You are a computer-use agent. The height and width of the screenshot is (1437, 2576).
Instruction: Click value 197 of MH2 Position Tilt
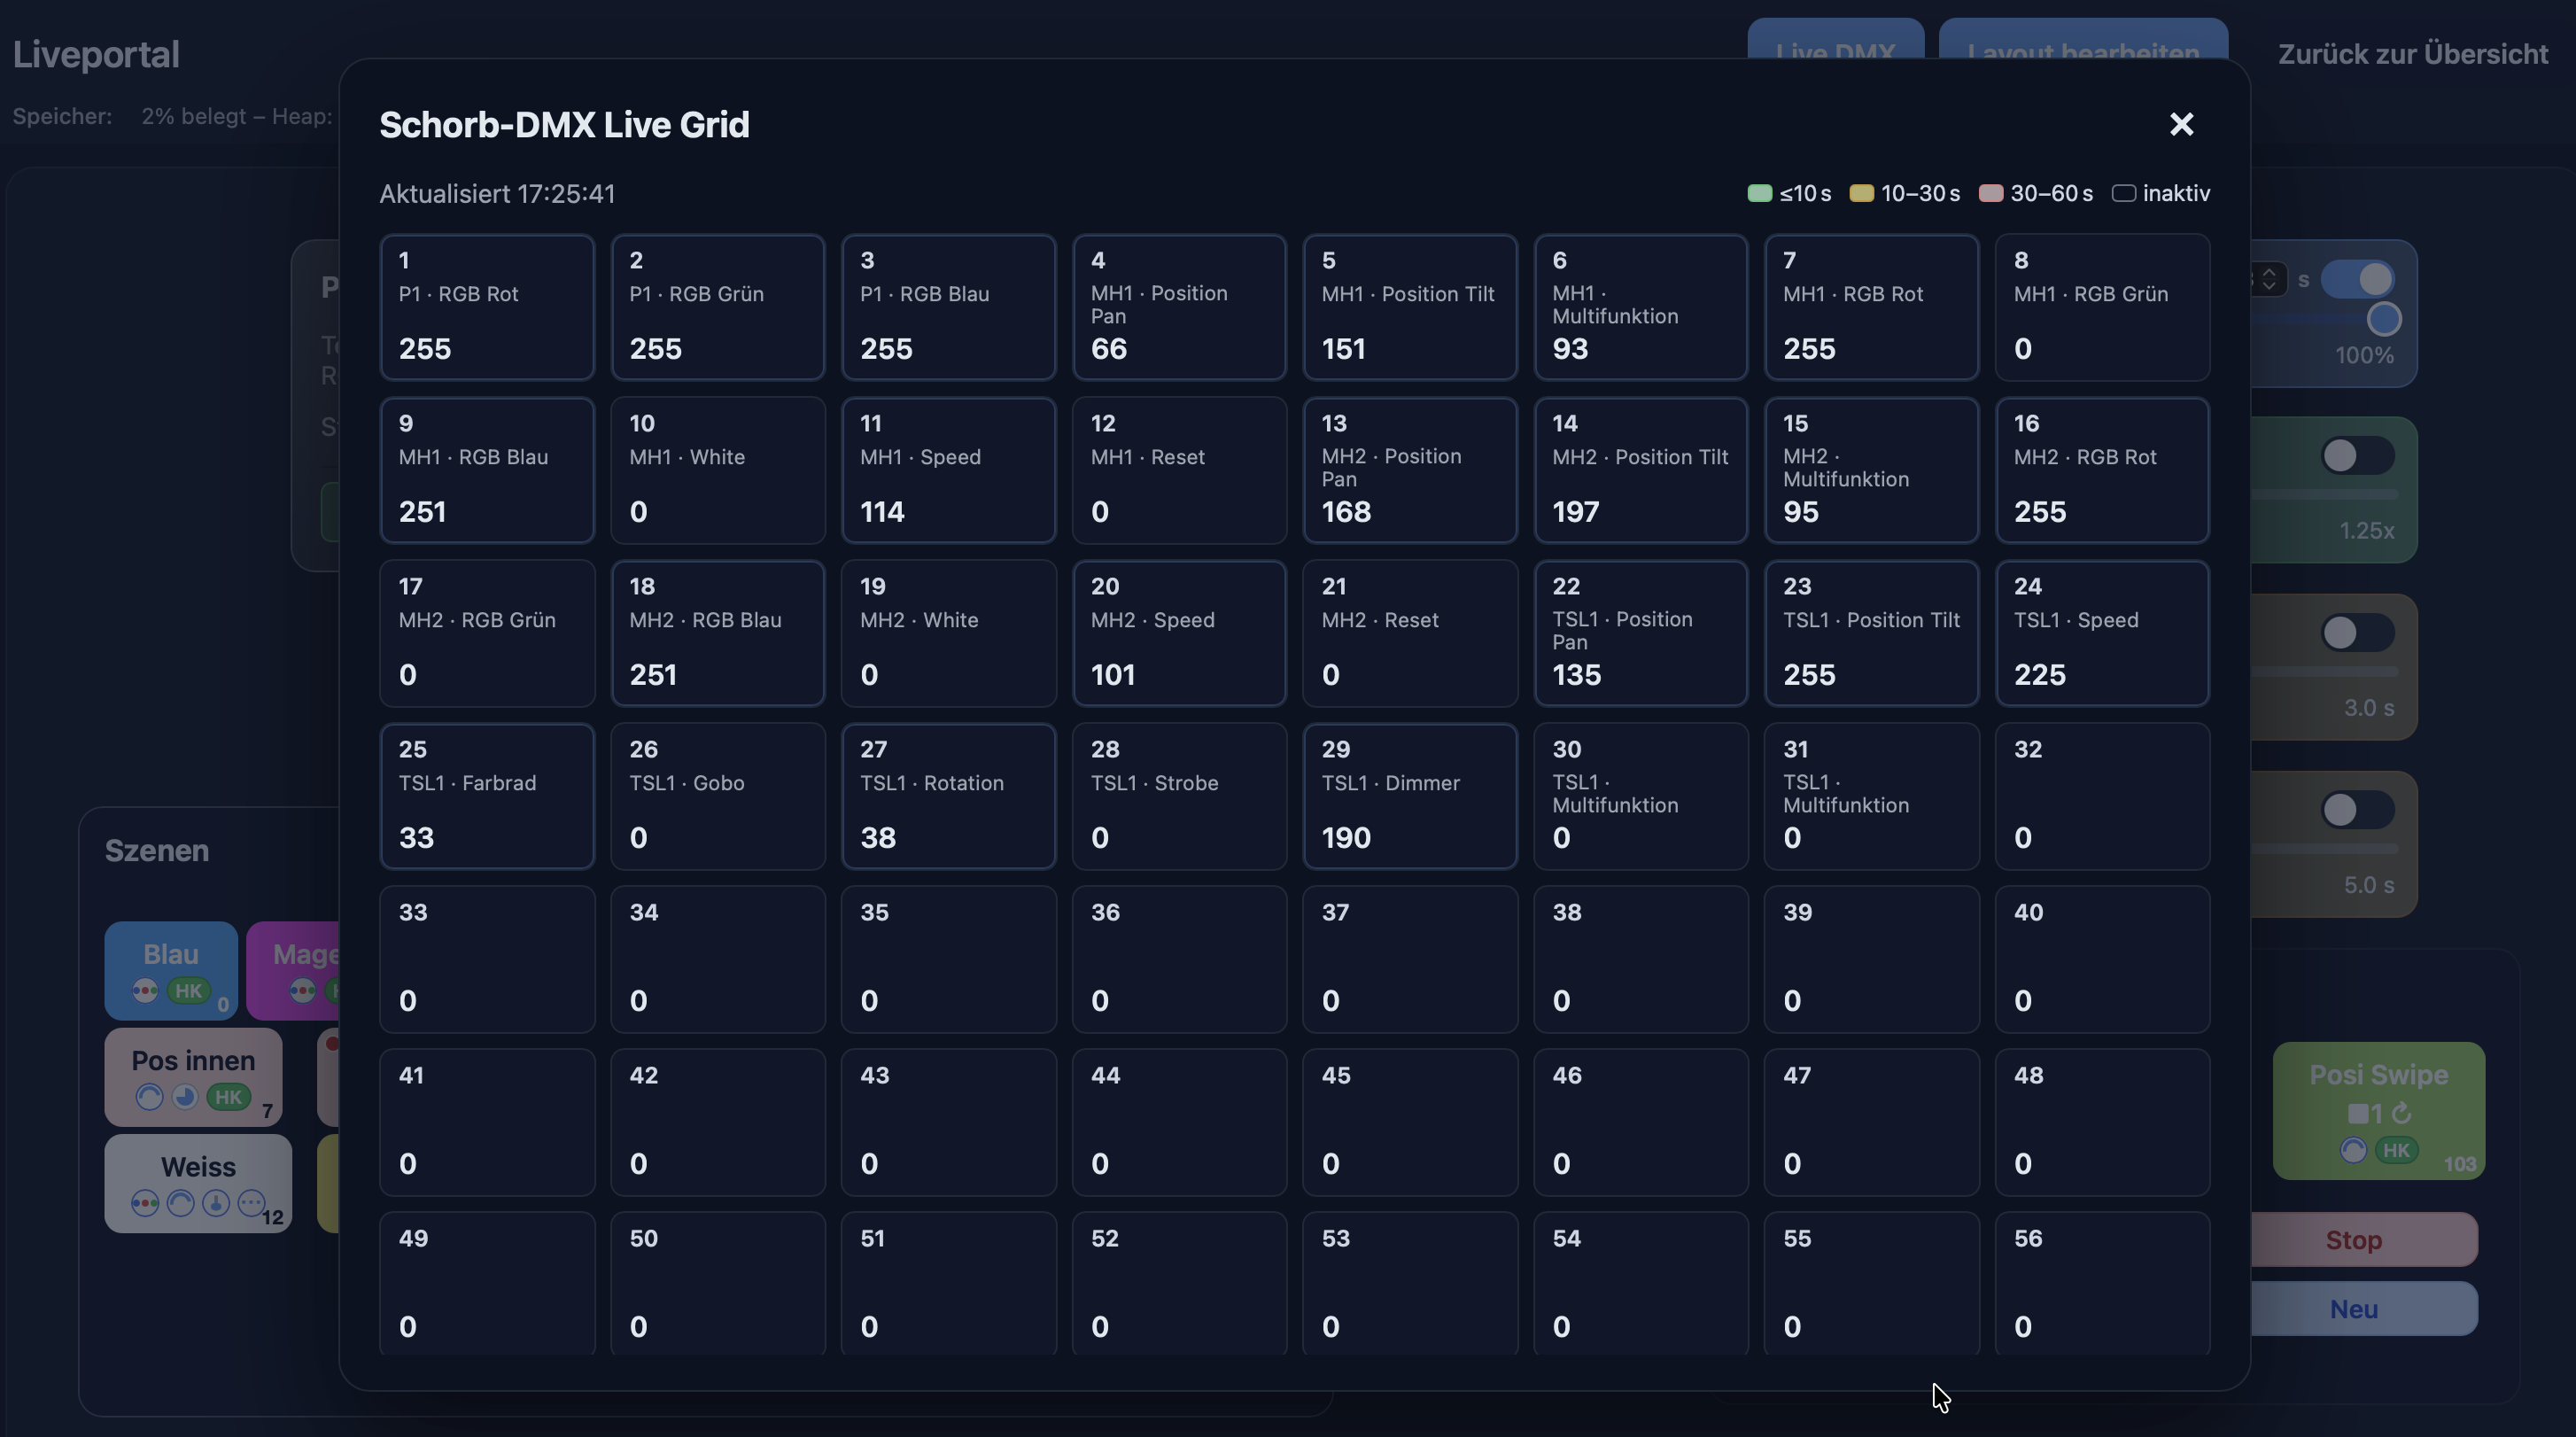1576,512
